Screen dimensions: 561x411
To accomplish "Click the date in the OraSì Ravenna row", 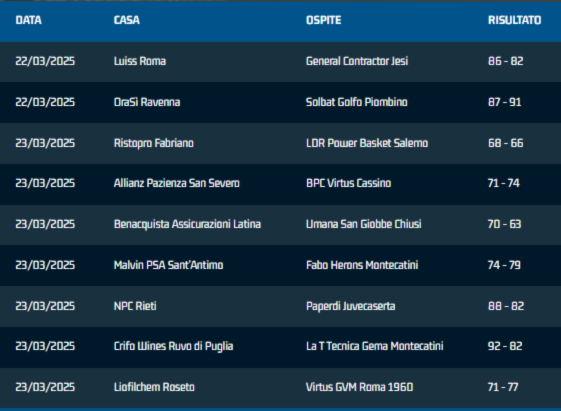I will 45,102.
